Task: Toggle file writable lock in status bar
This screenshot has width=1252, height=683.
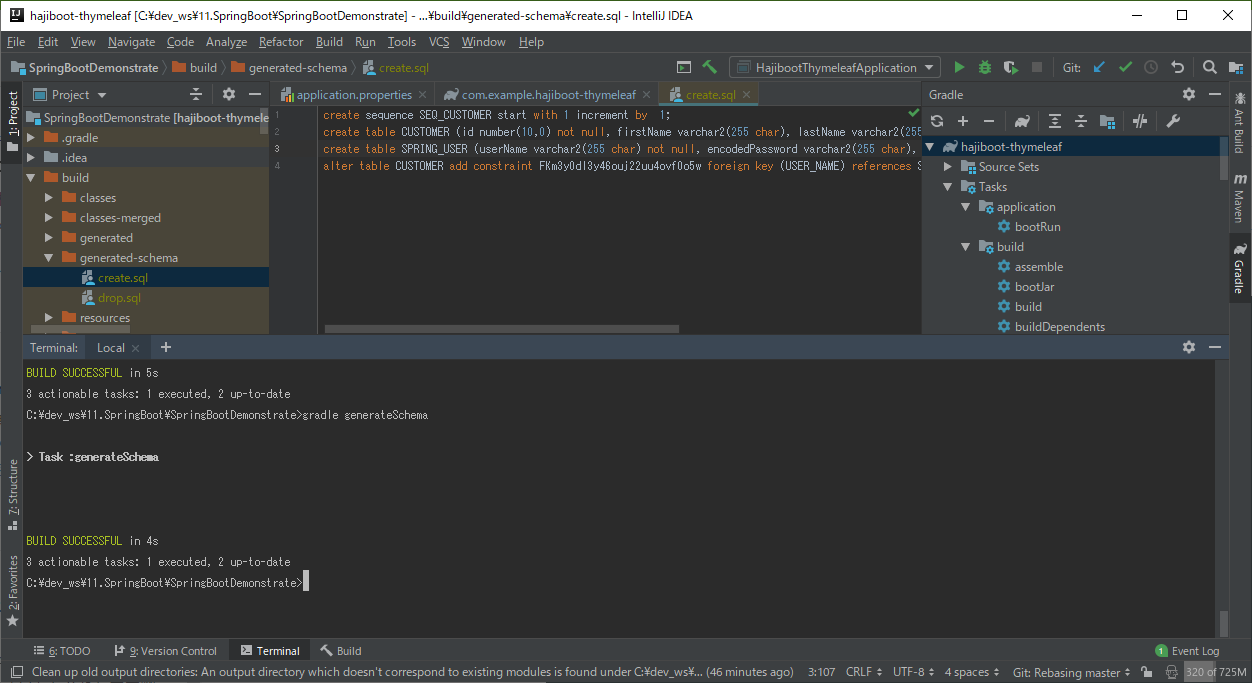Action: 1147,671
